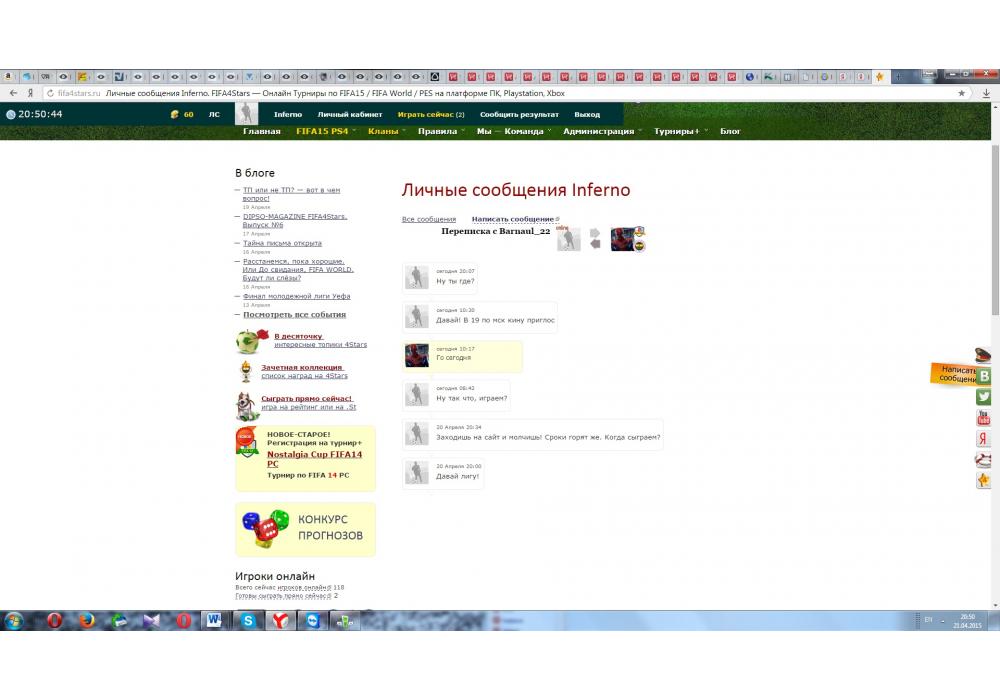Viewport: 1000px width, 700px height.
Task: Open the Word icon in the taskbar
Action: coord(214,621)
